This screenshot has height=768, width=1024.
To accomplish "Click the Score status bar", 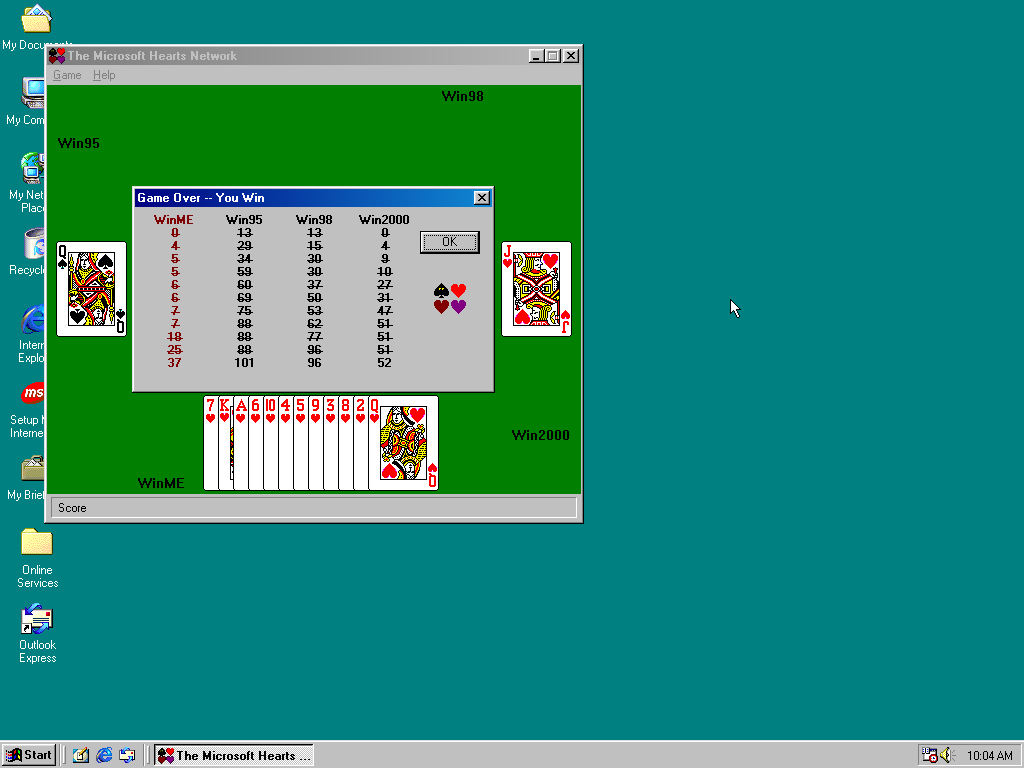I will coord(314,507).
